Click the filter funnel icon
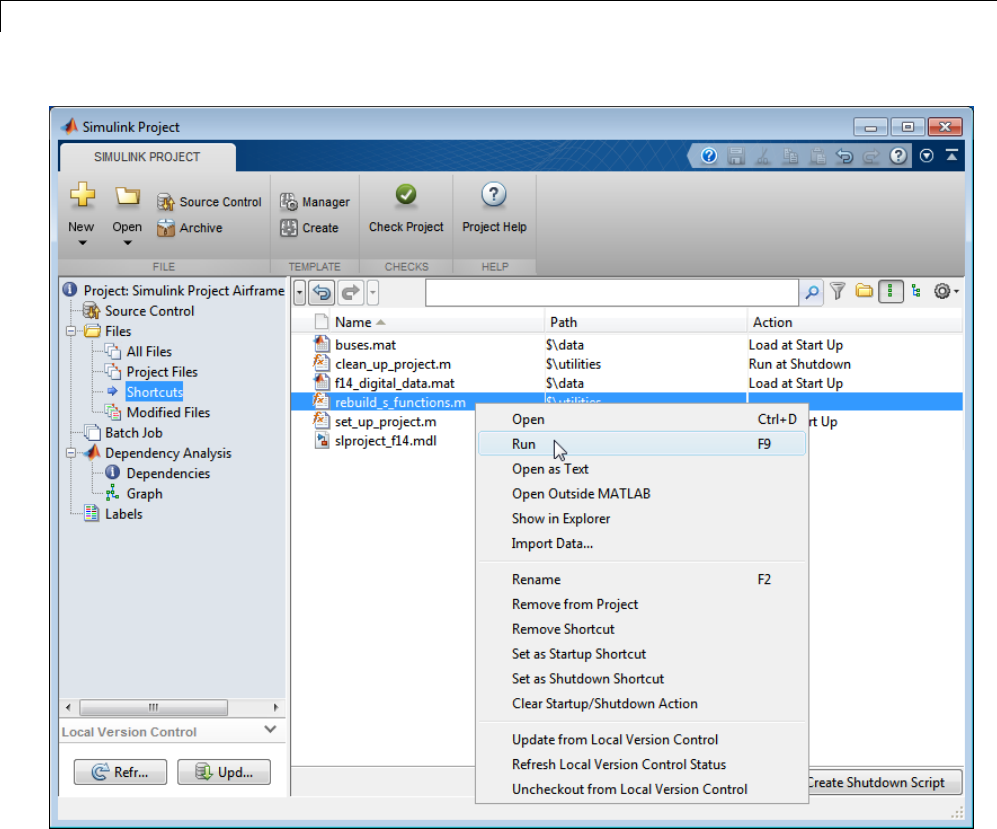The width and height of the screenshot is (997, 829). pyautogui.click(x=838, y=291)
